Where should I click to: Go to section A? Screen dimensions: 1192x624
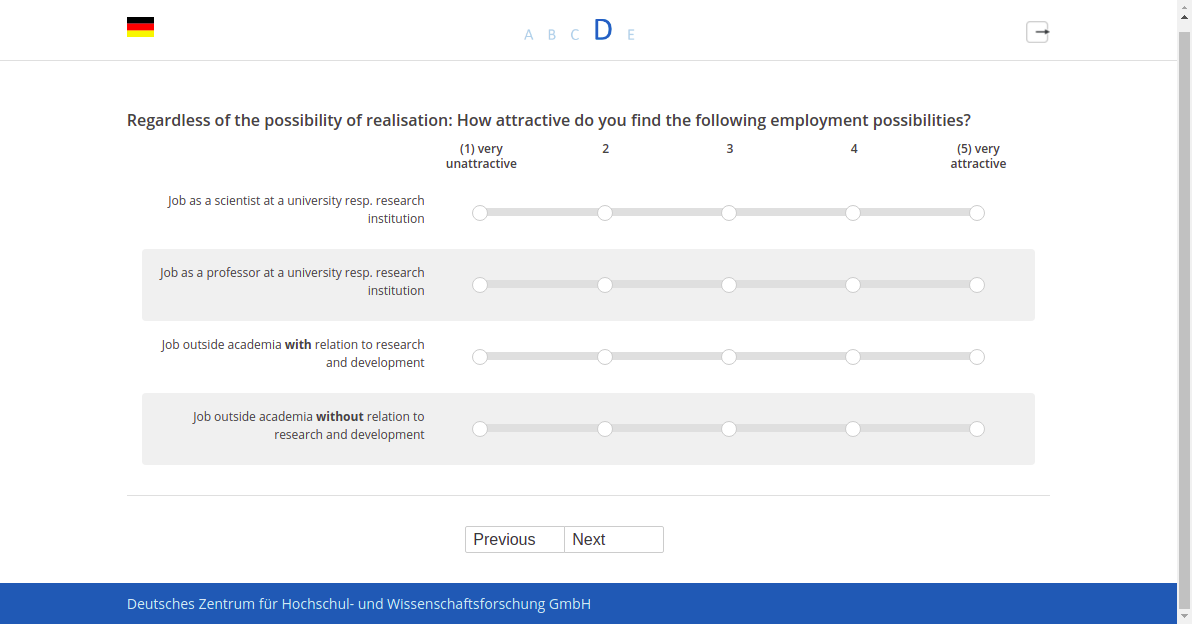528,35
